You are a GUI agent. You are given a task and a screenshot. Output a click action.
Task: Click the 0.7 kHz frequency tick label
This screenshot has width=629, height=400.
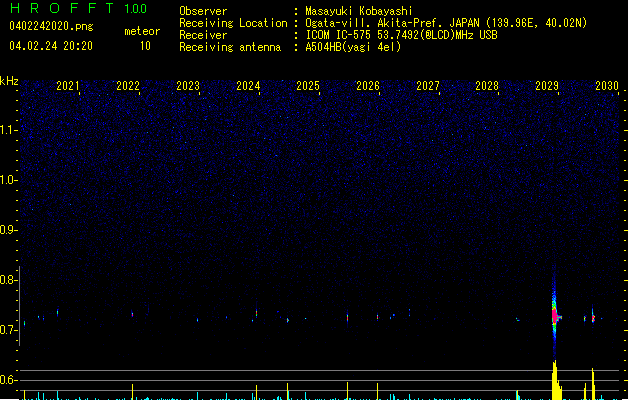8,330
